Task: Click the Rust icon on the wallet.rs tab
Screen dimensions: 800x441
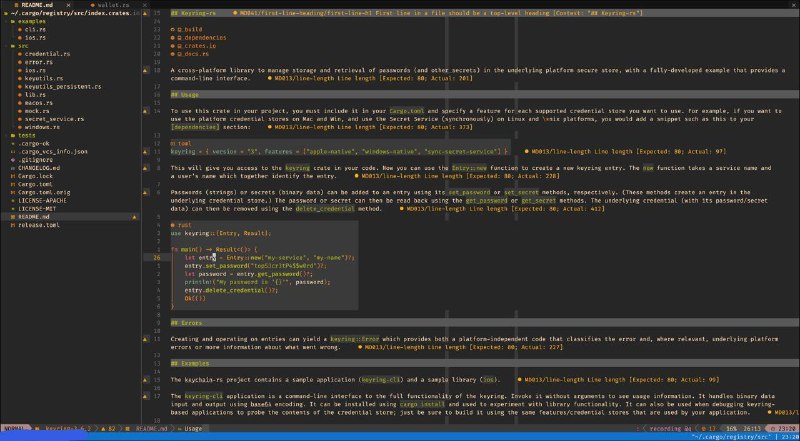Action: point(92,5)
